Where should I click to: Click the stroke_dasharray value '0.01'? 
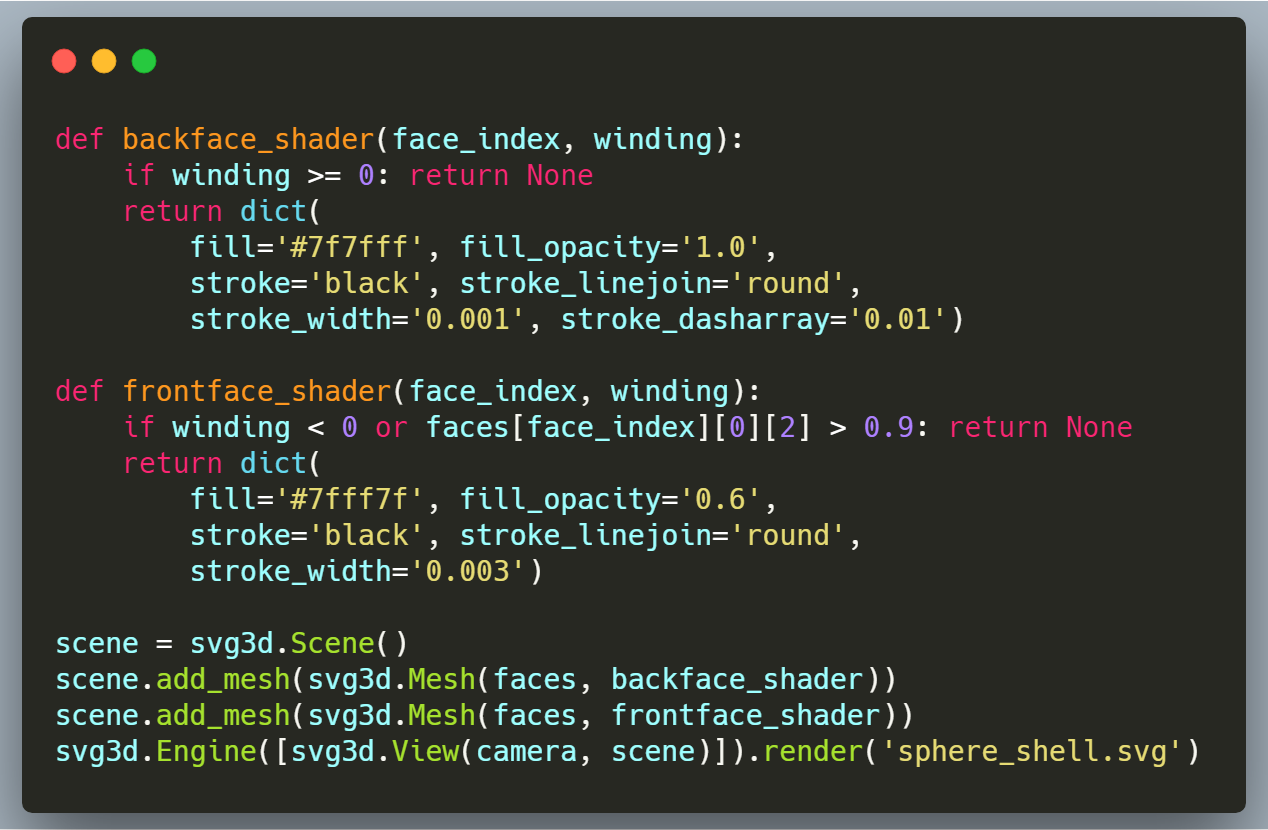coord(897,319)
